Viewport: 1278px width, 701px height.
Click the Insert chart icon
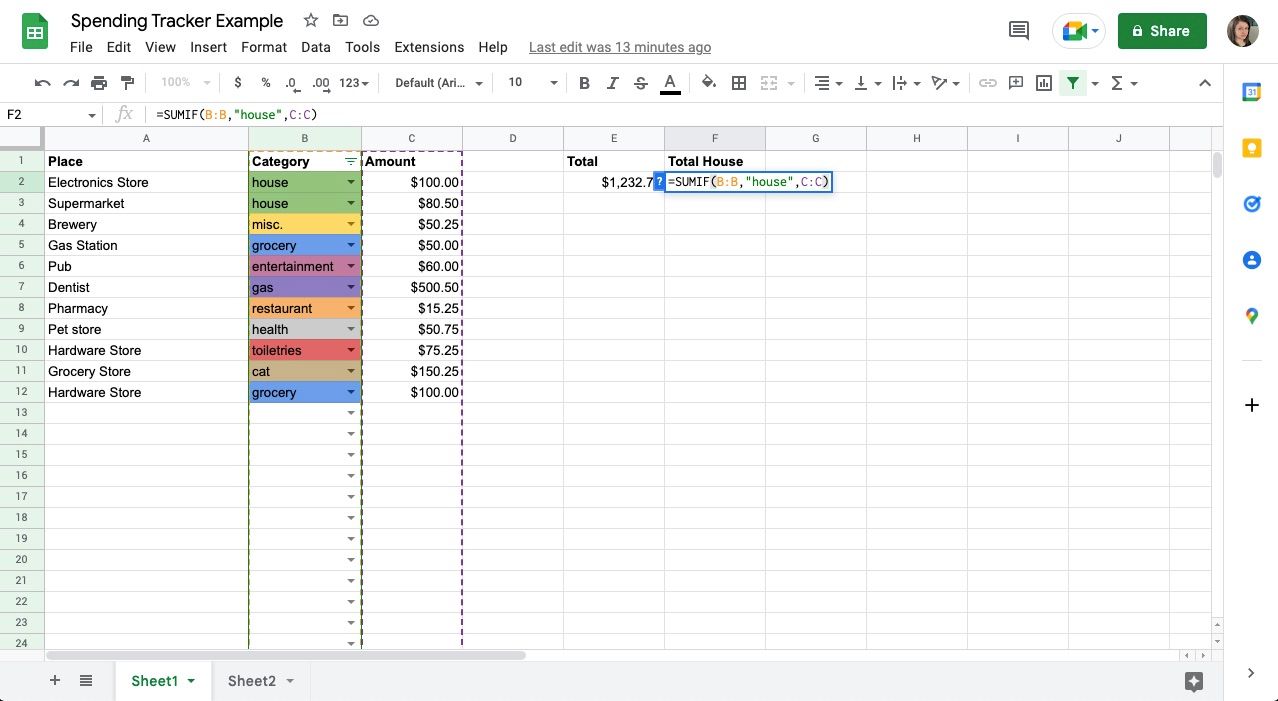coord(1044,83)
